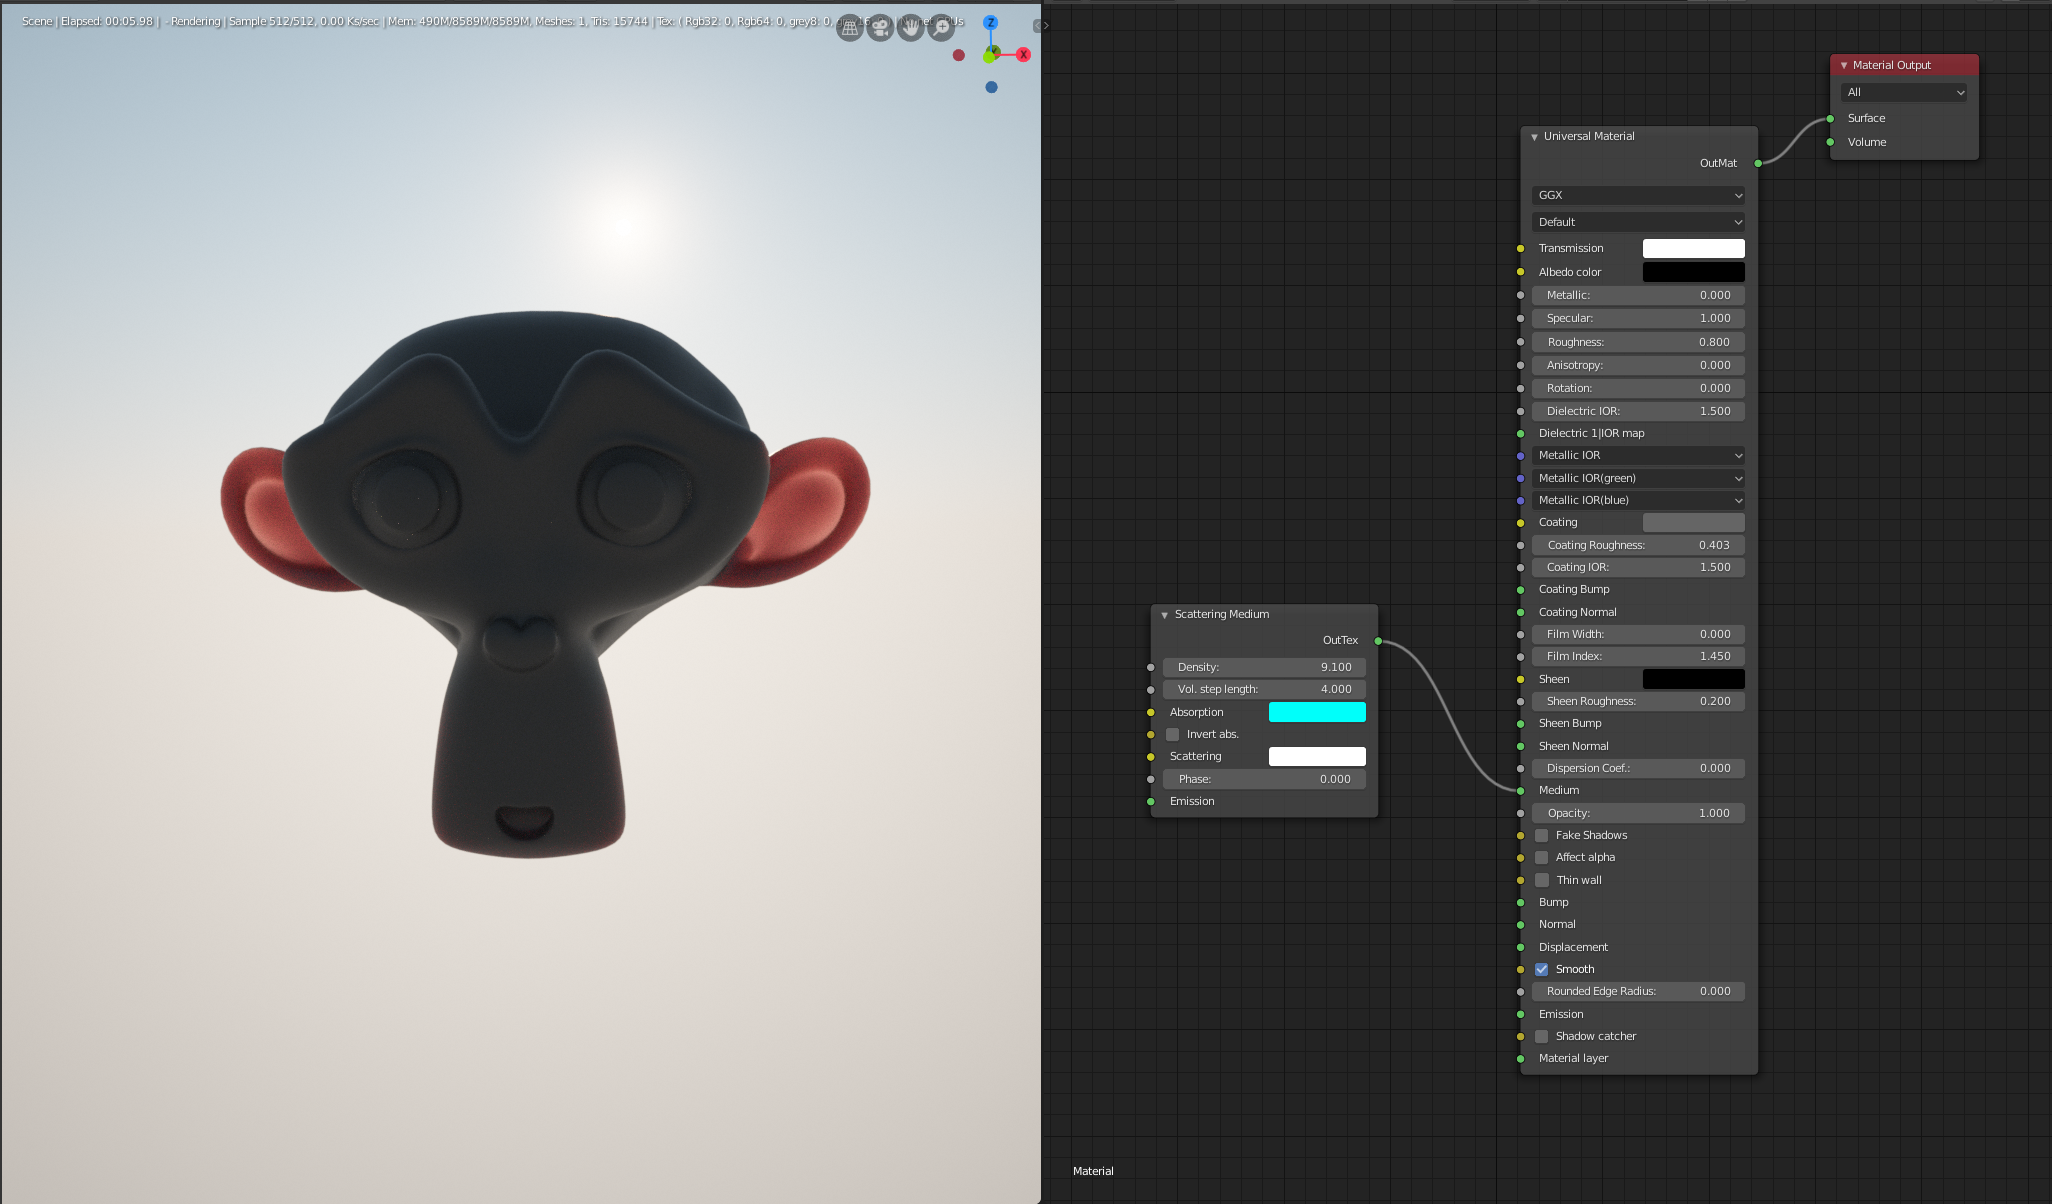Click the negative Z blue gizmo dot

click(991, 87)
